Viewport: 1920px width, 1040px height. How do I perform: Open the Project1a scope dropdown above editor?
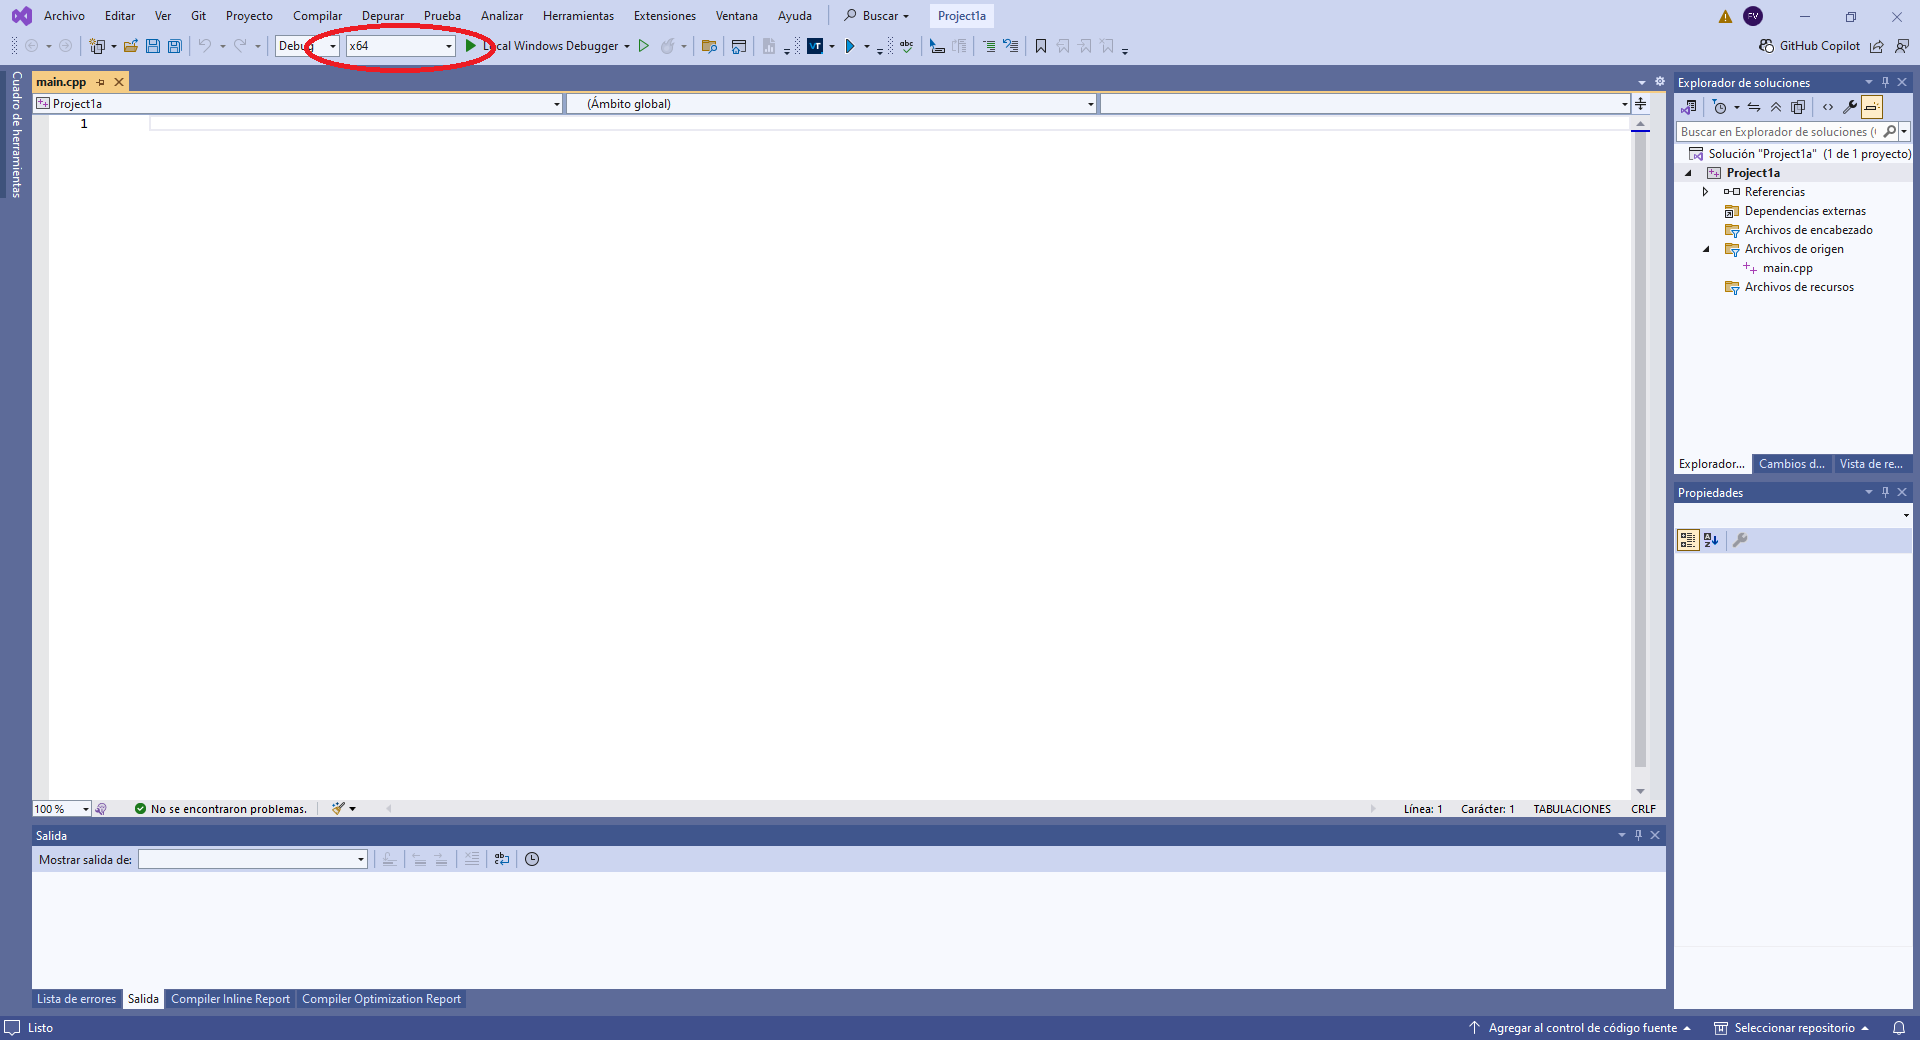(x=298, y=103)
